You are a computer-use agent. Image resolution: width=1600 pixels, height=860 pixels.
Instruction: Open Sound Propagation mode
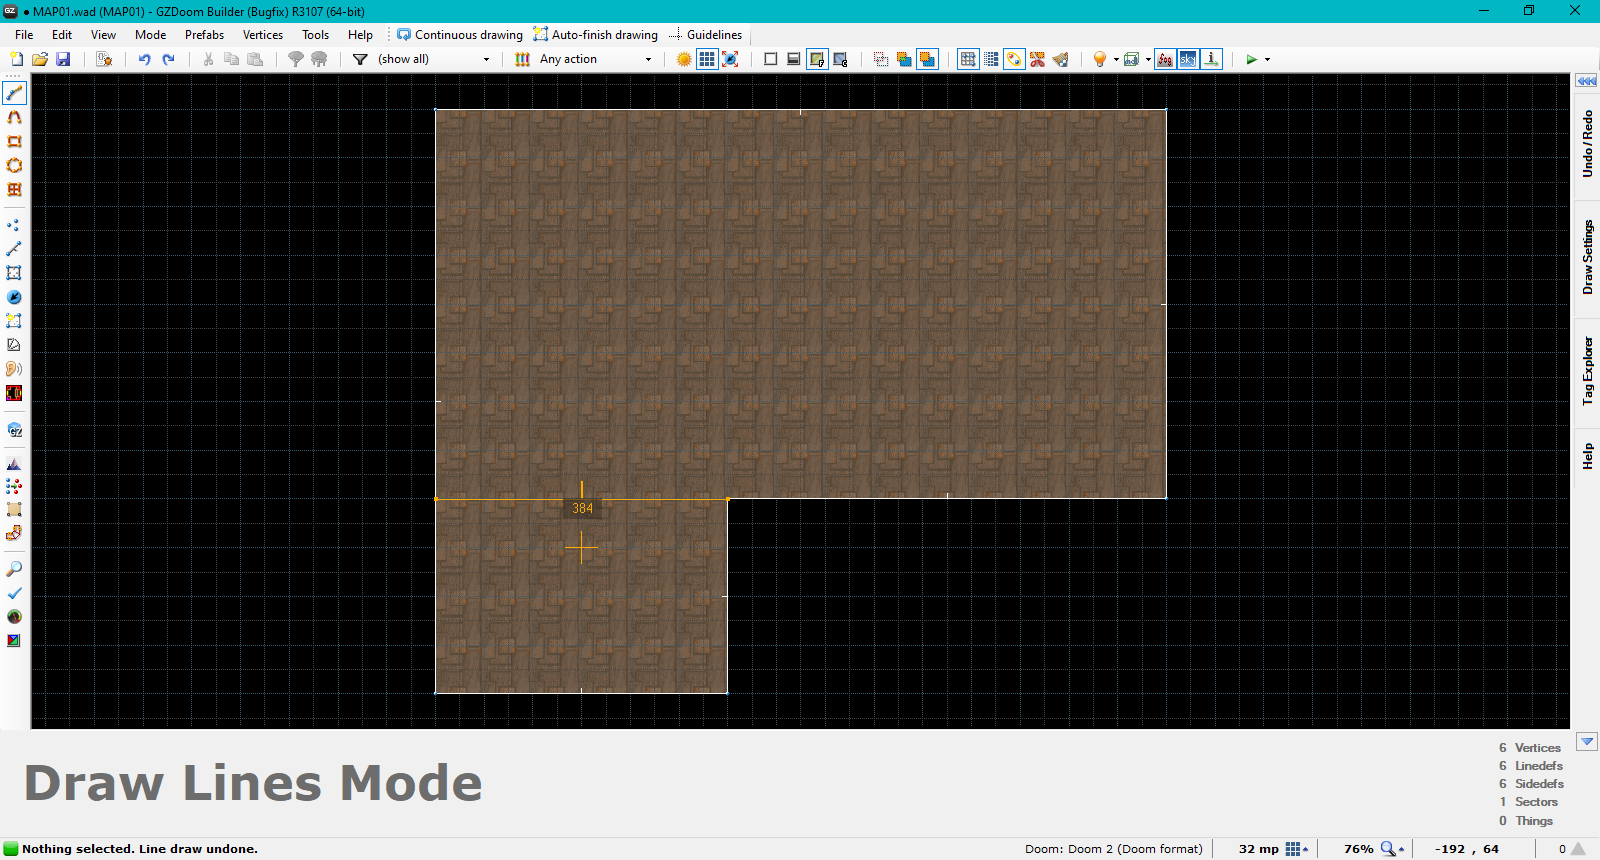pos(14,369)
